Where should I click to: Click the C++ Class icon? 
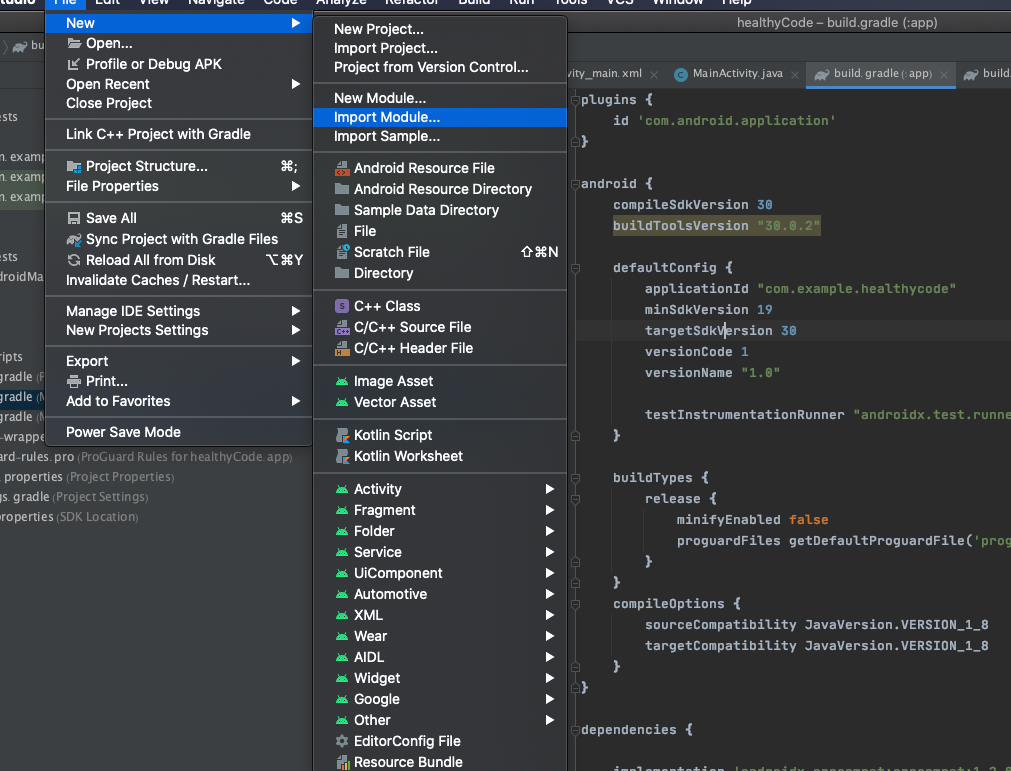(342, 306)
